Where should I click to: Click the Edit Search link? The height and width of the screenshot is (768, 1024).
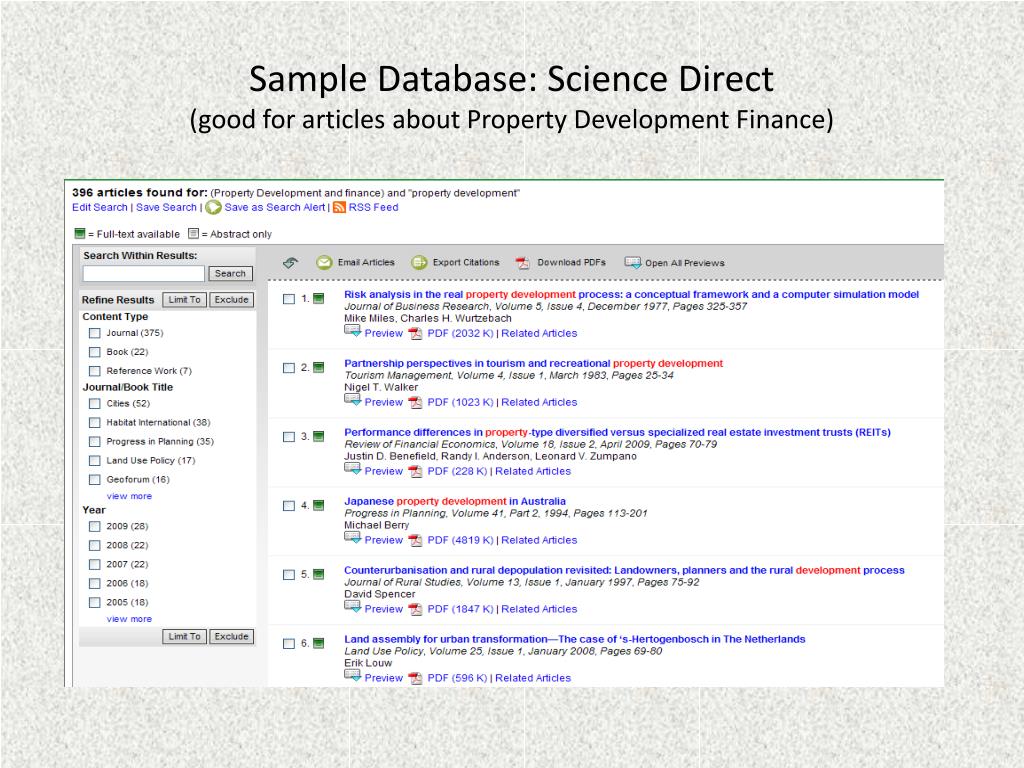[100, 207]
